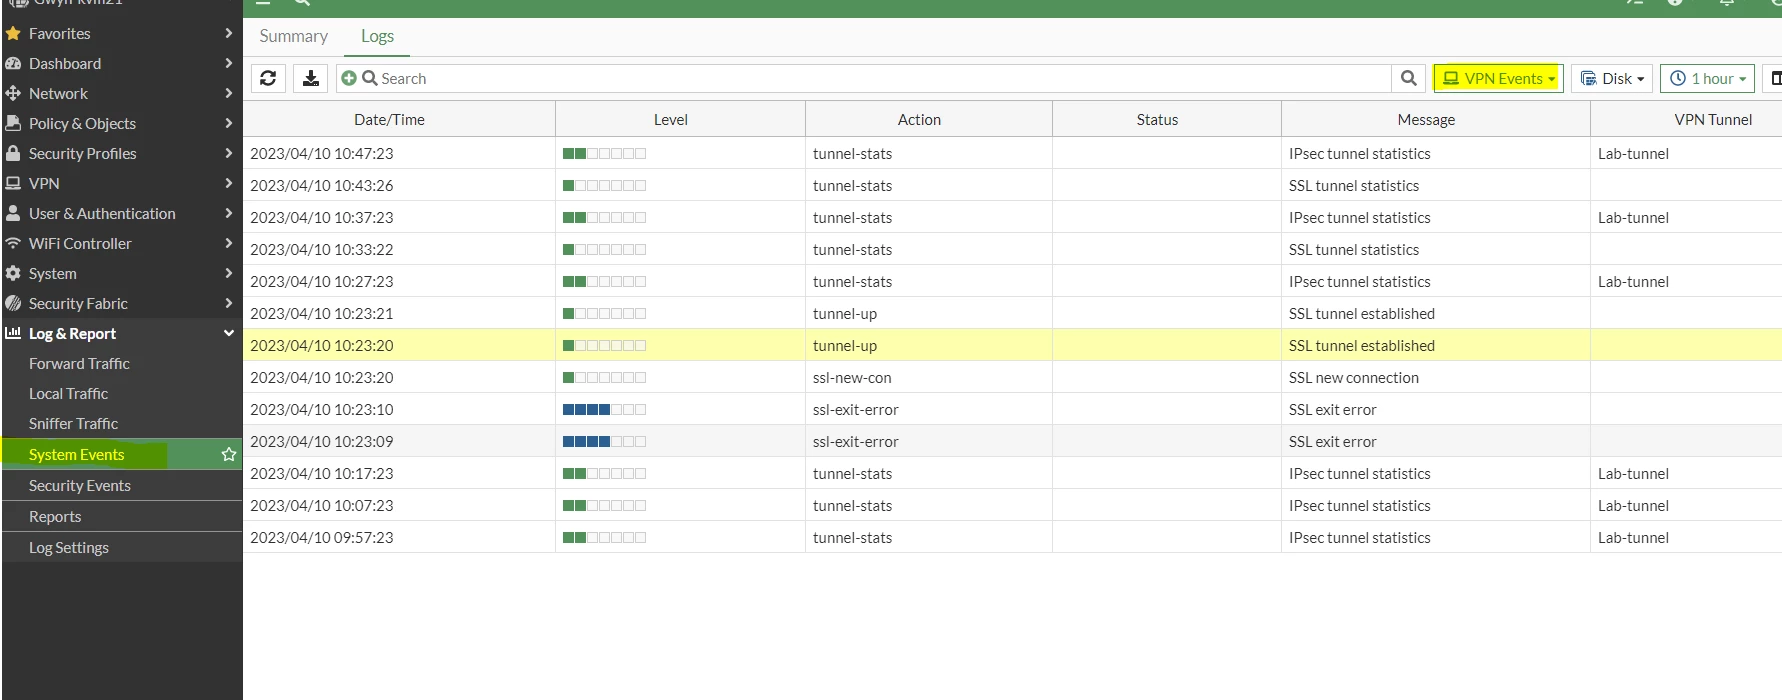
Task: Open Forward Traffic logs
Action: coord(80,364)
